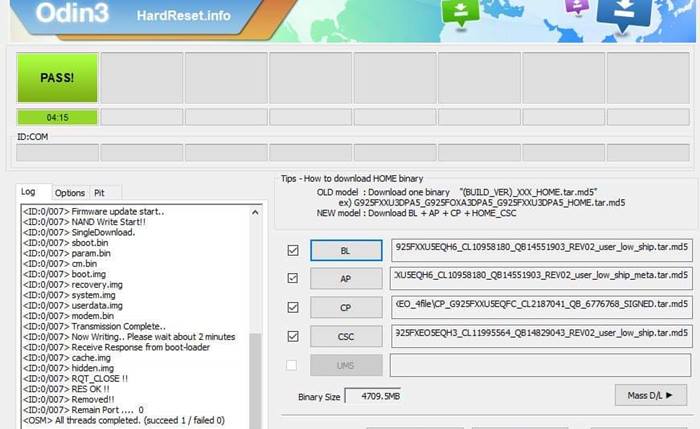Open the Log tab
The height and width of the screenshot is (429, 700).
click(28, 192)
